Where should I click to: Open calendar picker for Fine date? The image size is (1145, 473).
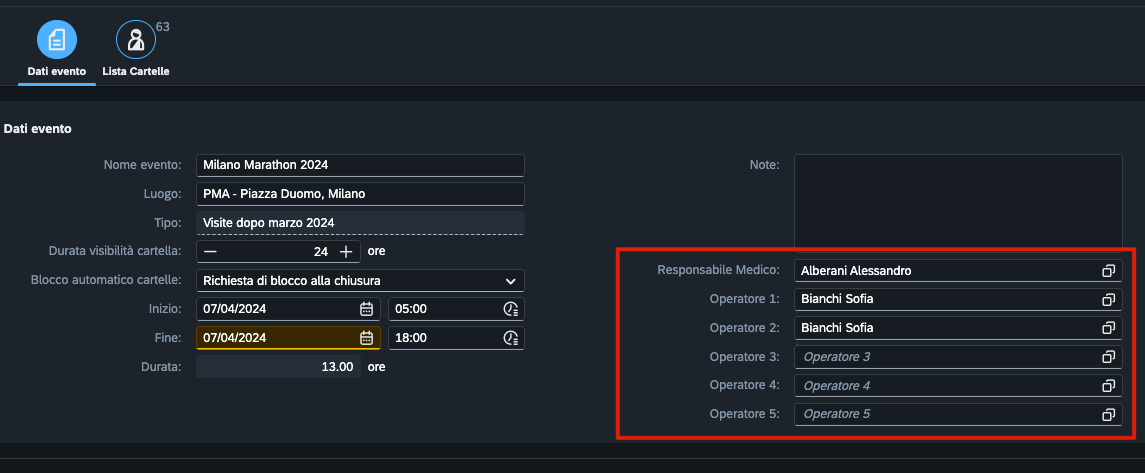click(367, 338)
